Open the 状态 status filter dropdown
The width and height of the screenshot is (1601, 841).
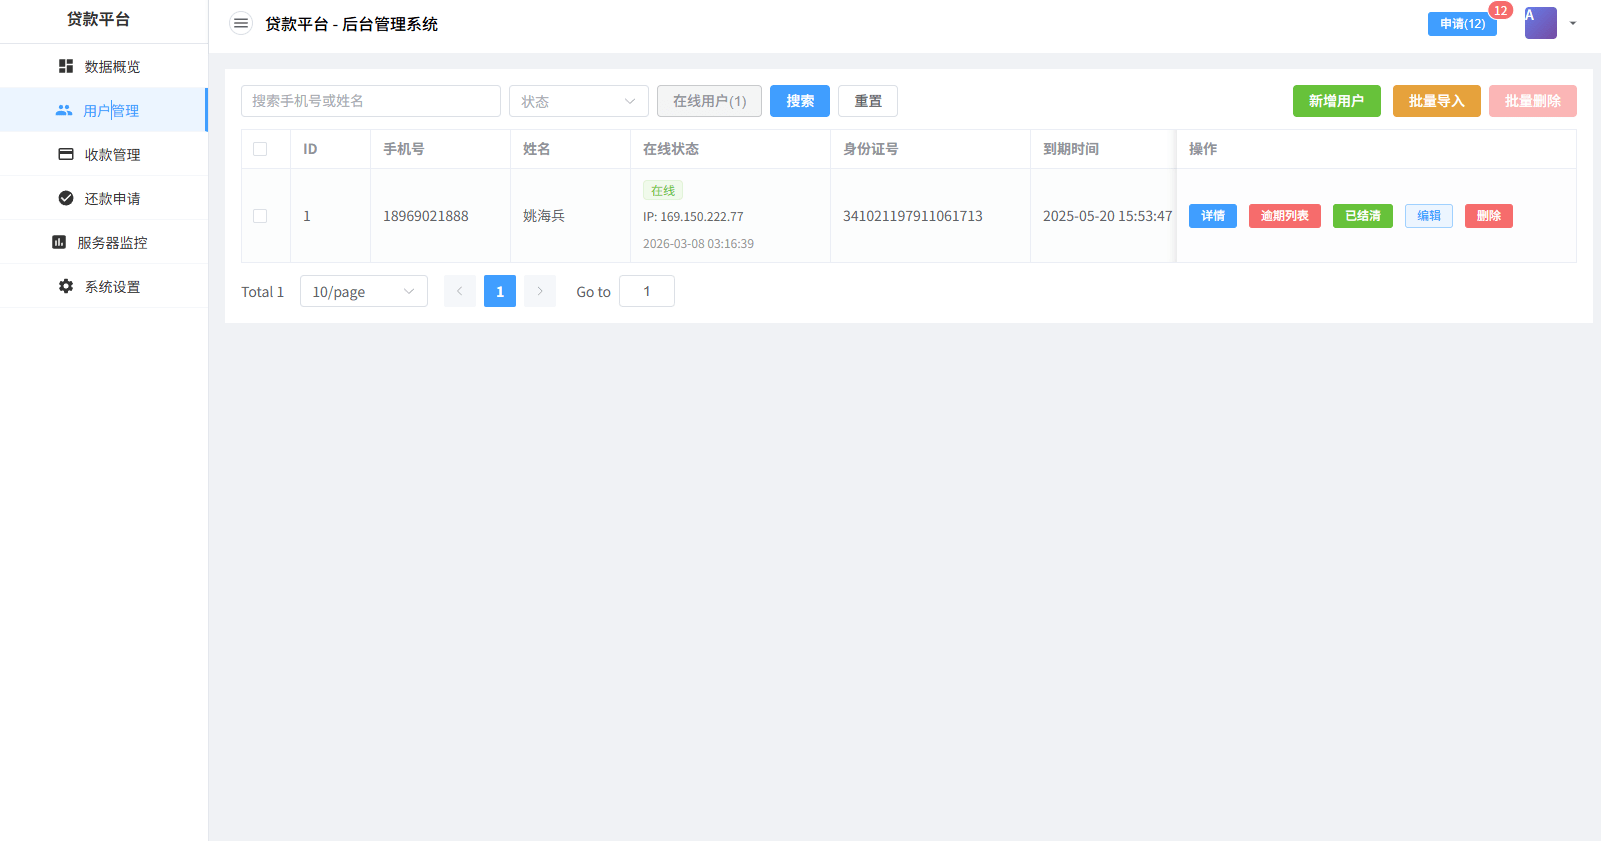coord(578,101)
